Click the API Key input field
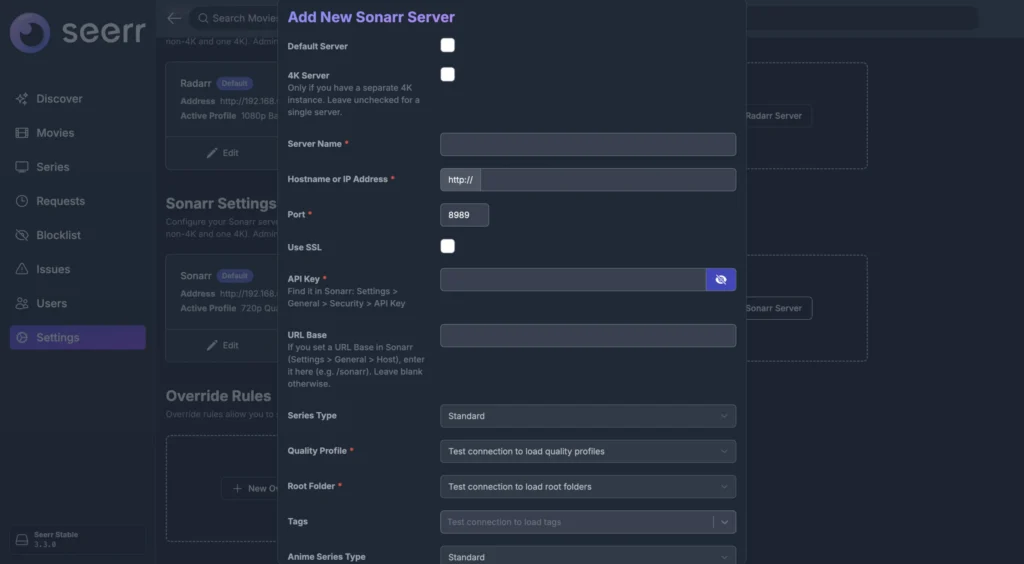The image size is (1024, 564). (573, 279)
